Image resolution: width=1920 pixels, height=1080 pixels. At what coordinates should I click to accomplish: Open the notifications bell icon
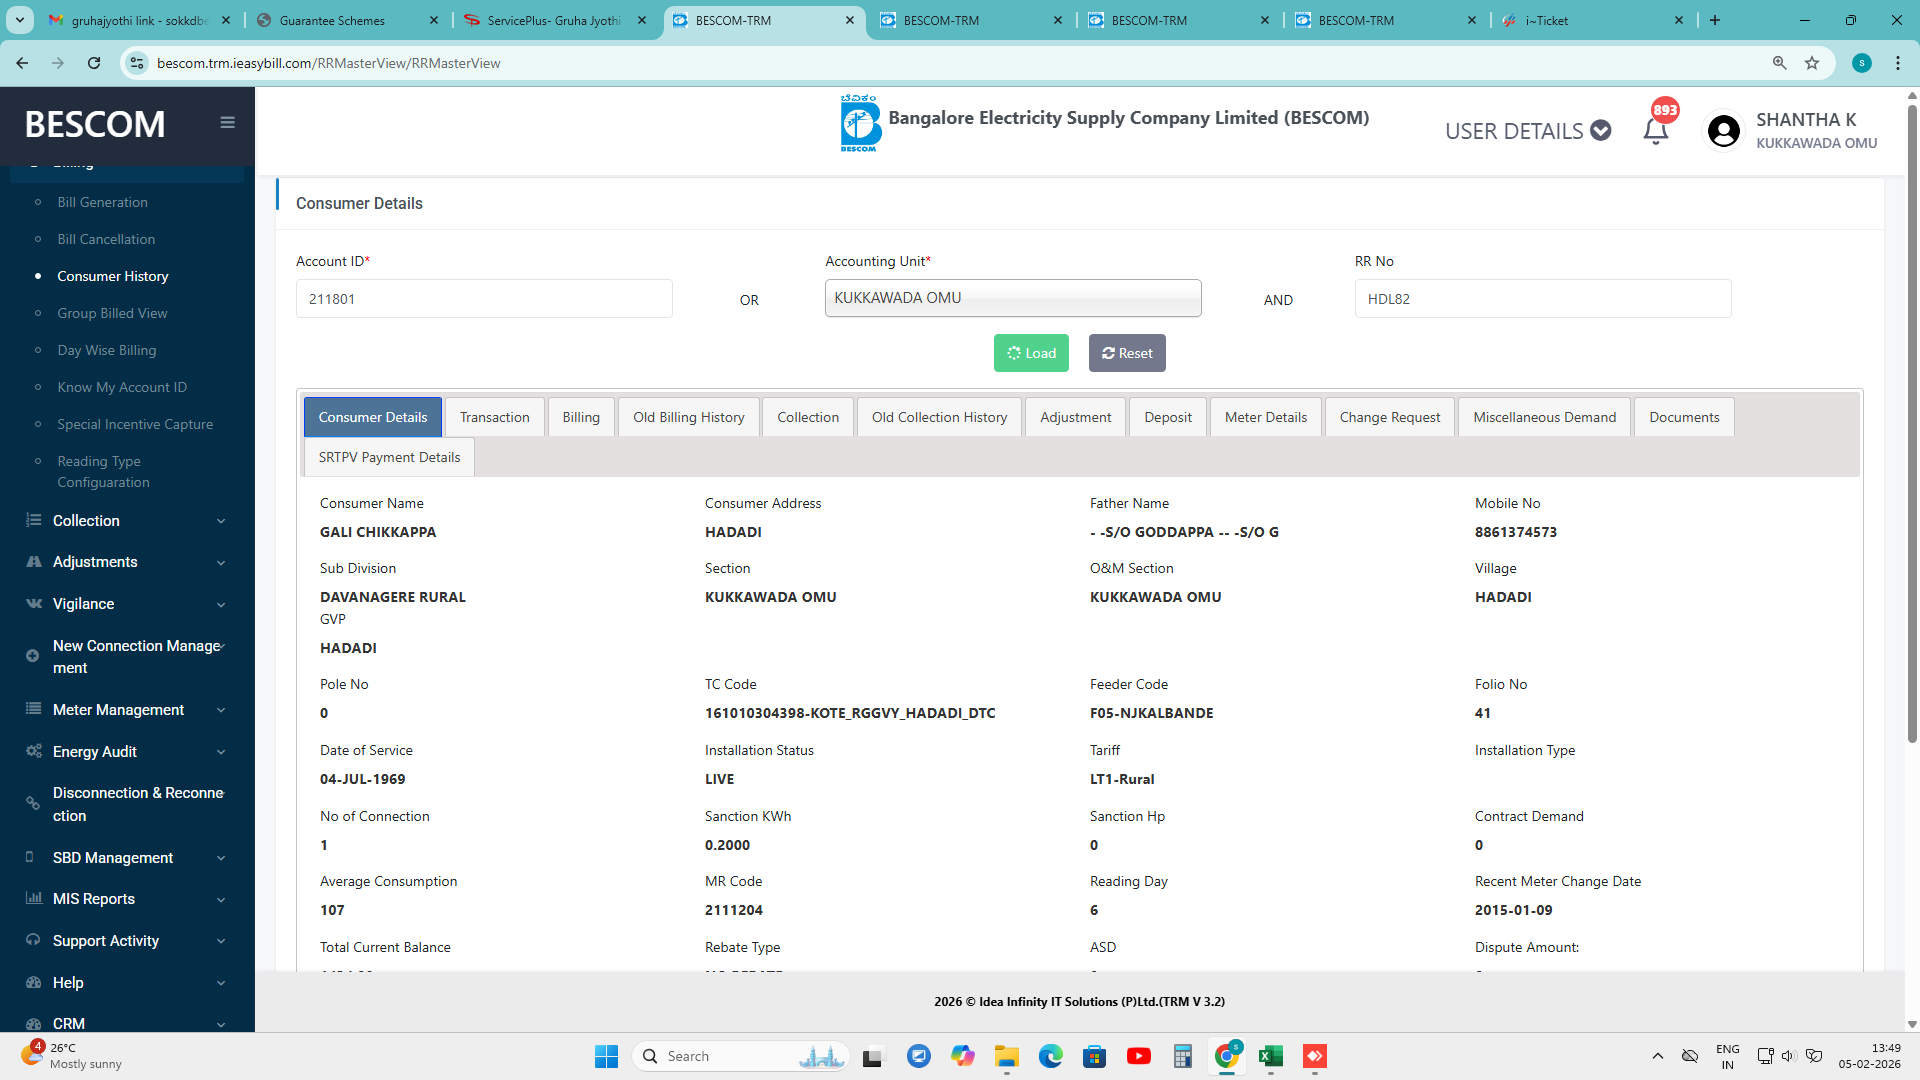click(x=1655, y=130)
